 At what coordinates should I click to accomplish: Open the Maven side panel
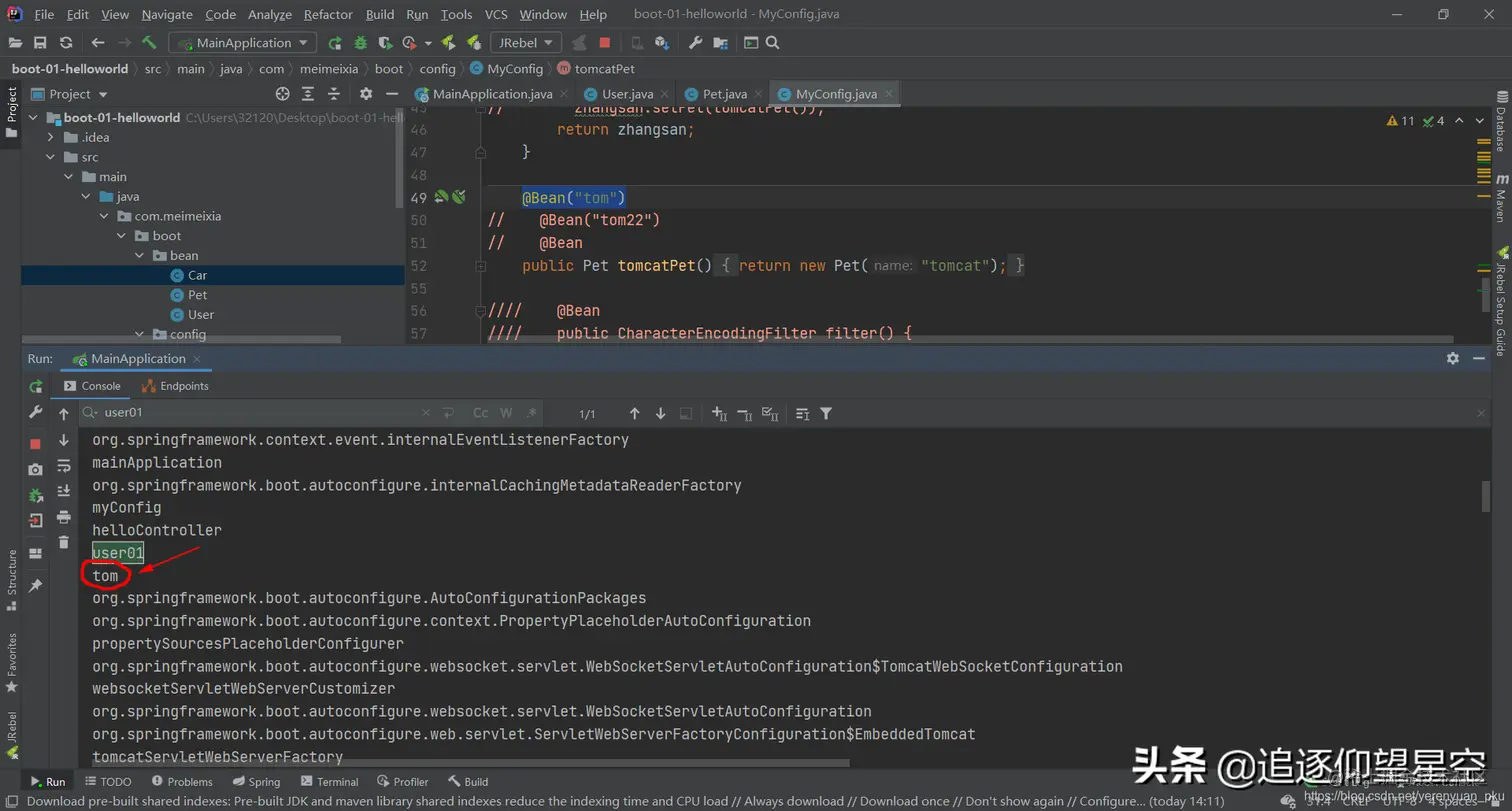point(1501,197)
